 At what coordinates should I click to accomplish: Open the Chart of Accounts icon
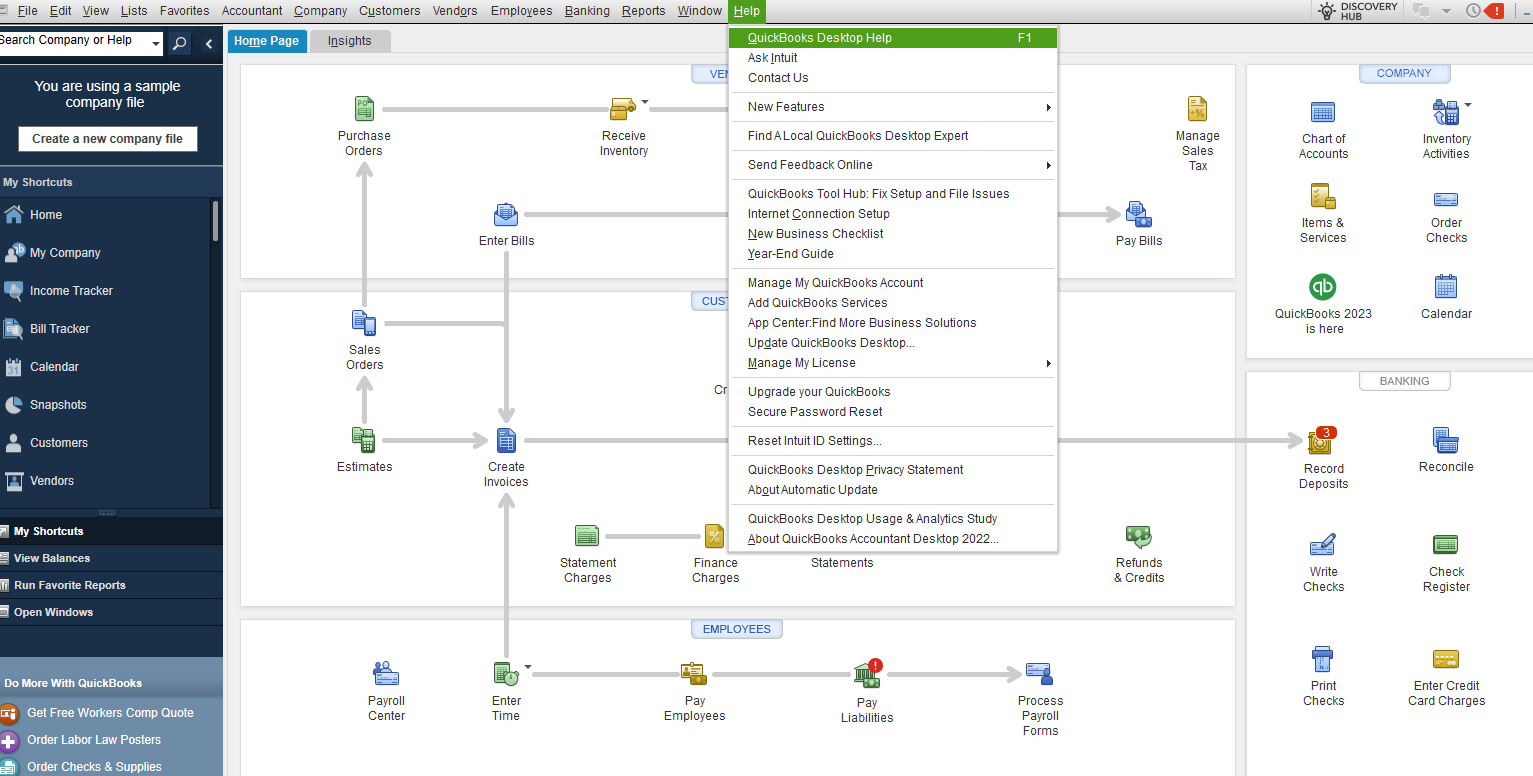pos(1323,112)
